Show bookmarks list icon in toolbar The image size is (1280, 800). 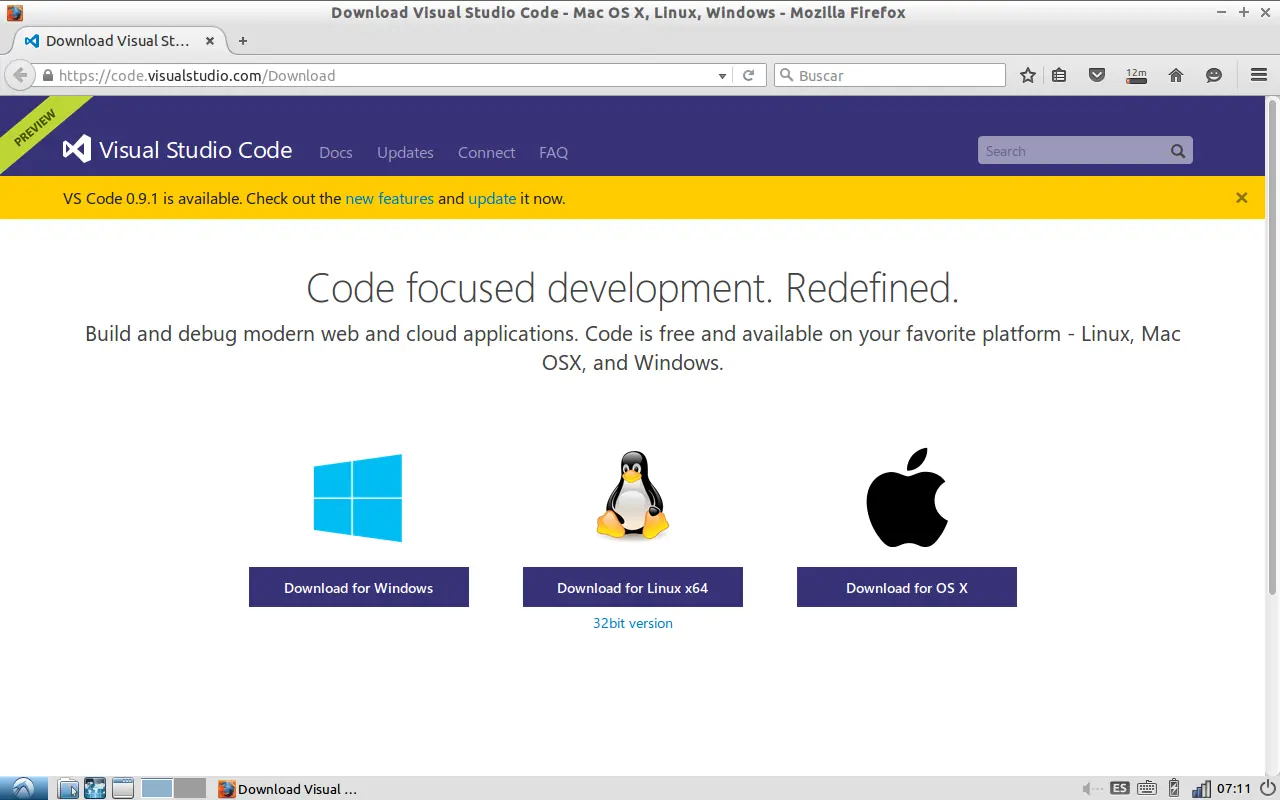point(1059,75)
